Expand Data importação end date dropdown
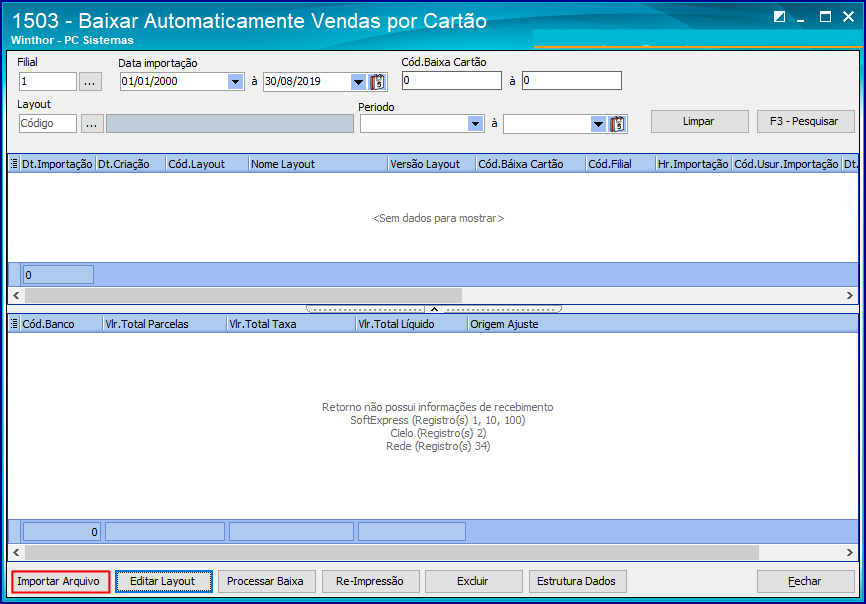This screenshot has height=604, width=866. [x=358, y=82]
